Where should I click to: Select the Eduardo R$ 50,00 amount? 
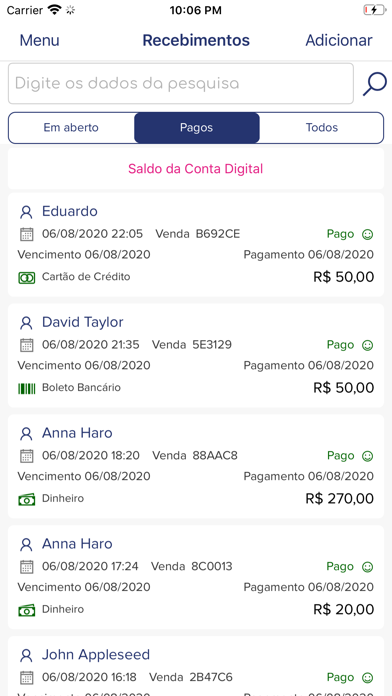[344, 277]
